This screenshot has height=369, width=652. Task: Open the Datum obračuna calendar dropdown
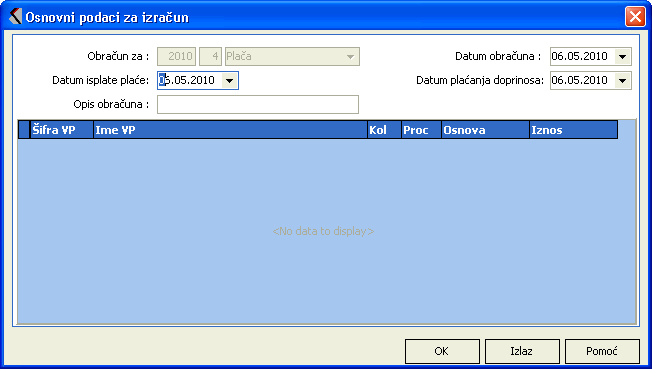(x=622, y=57)
